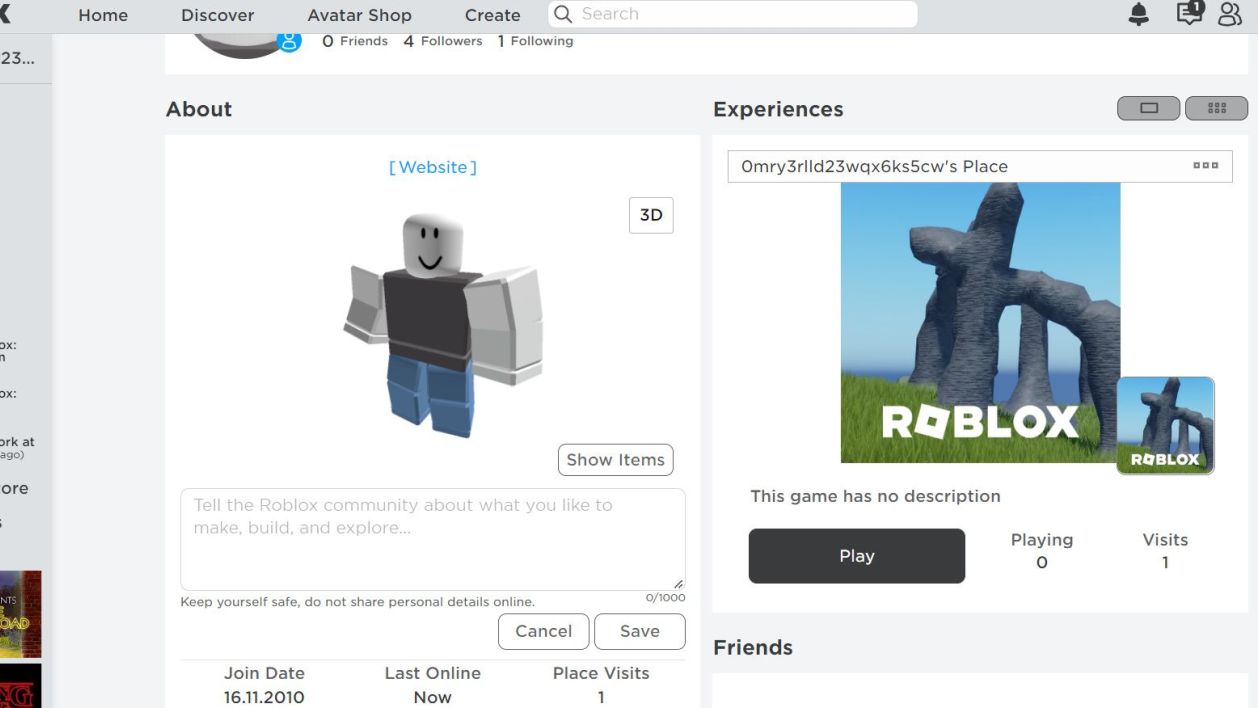The width and height of the screenshot is (1258, 708).
Task: Click the Playing count label
Action: [1042, 540]
